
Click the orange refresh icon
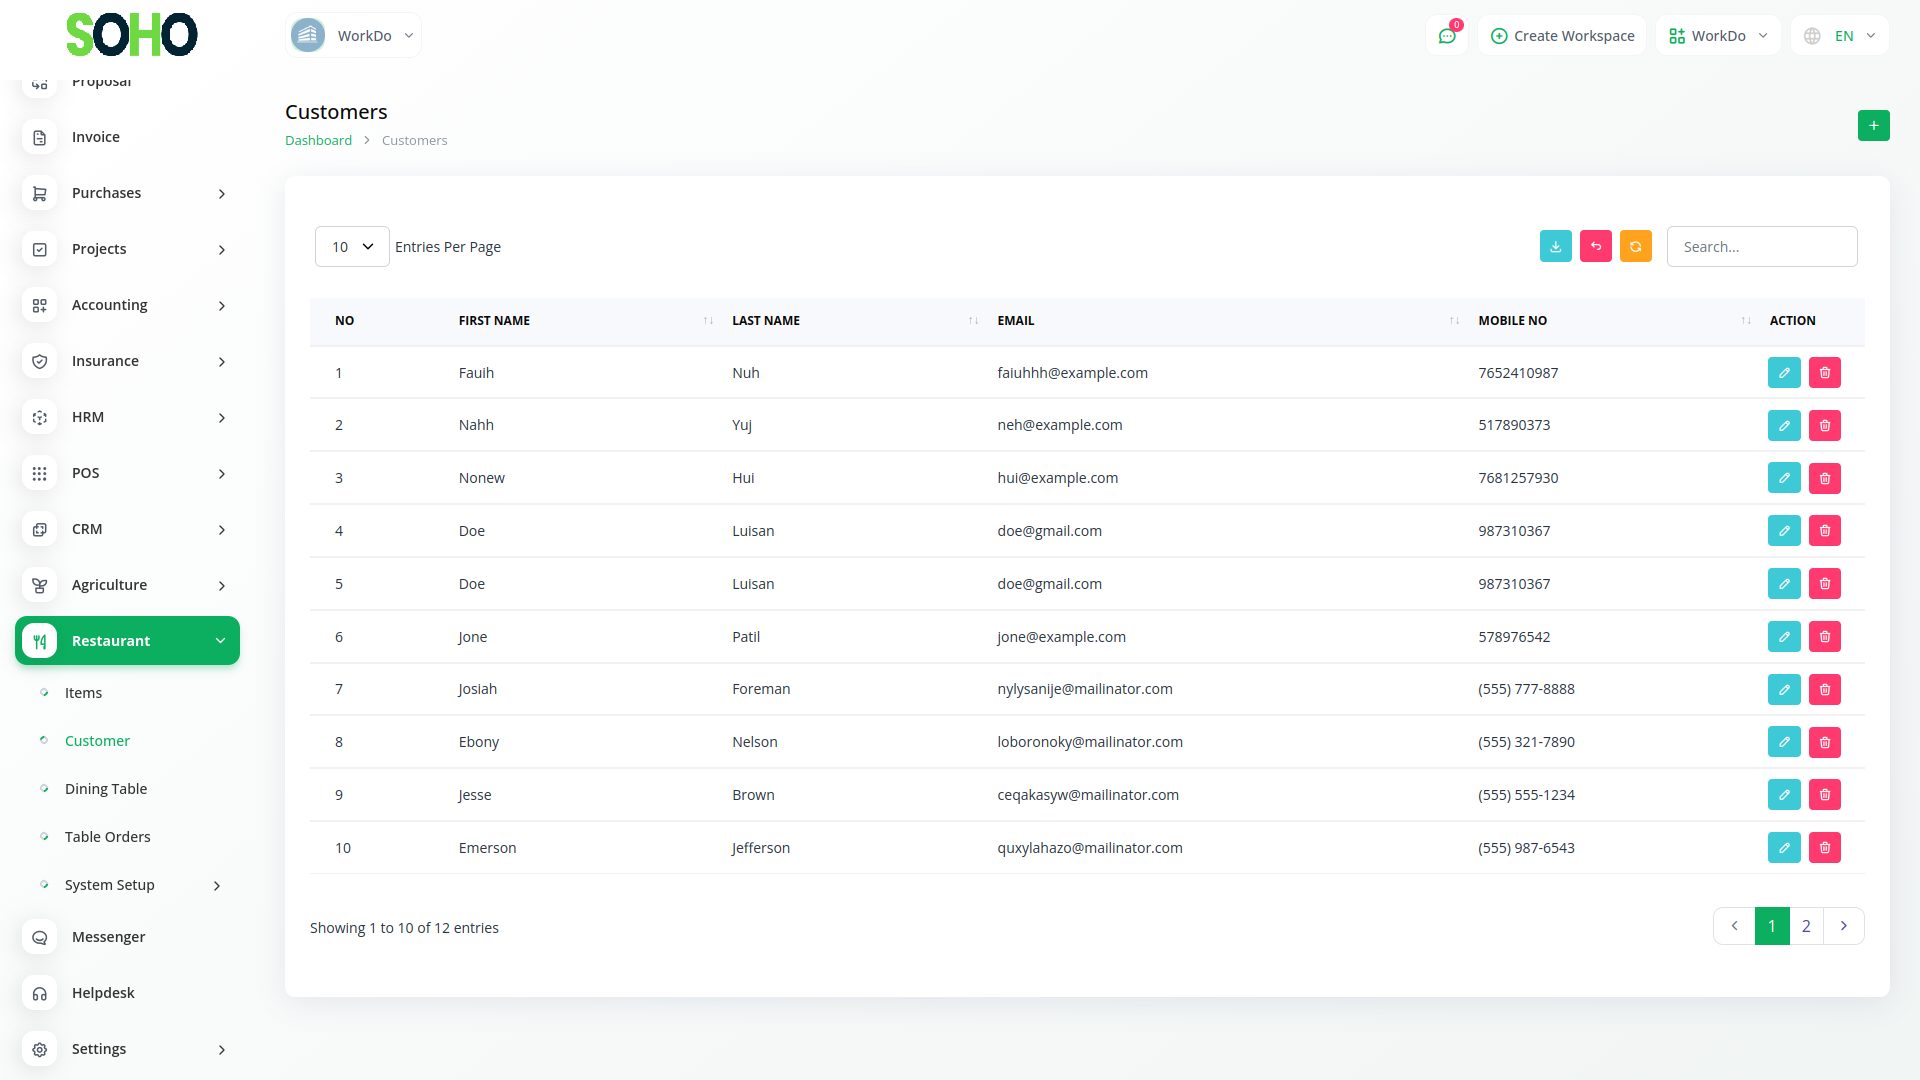click(1635, 246)
